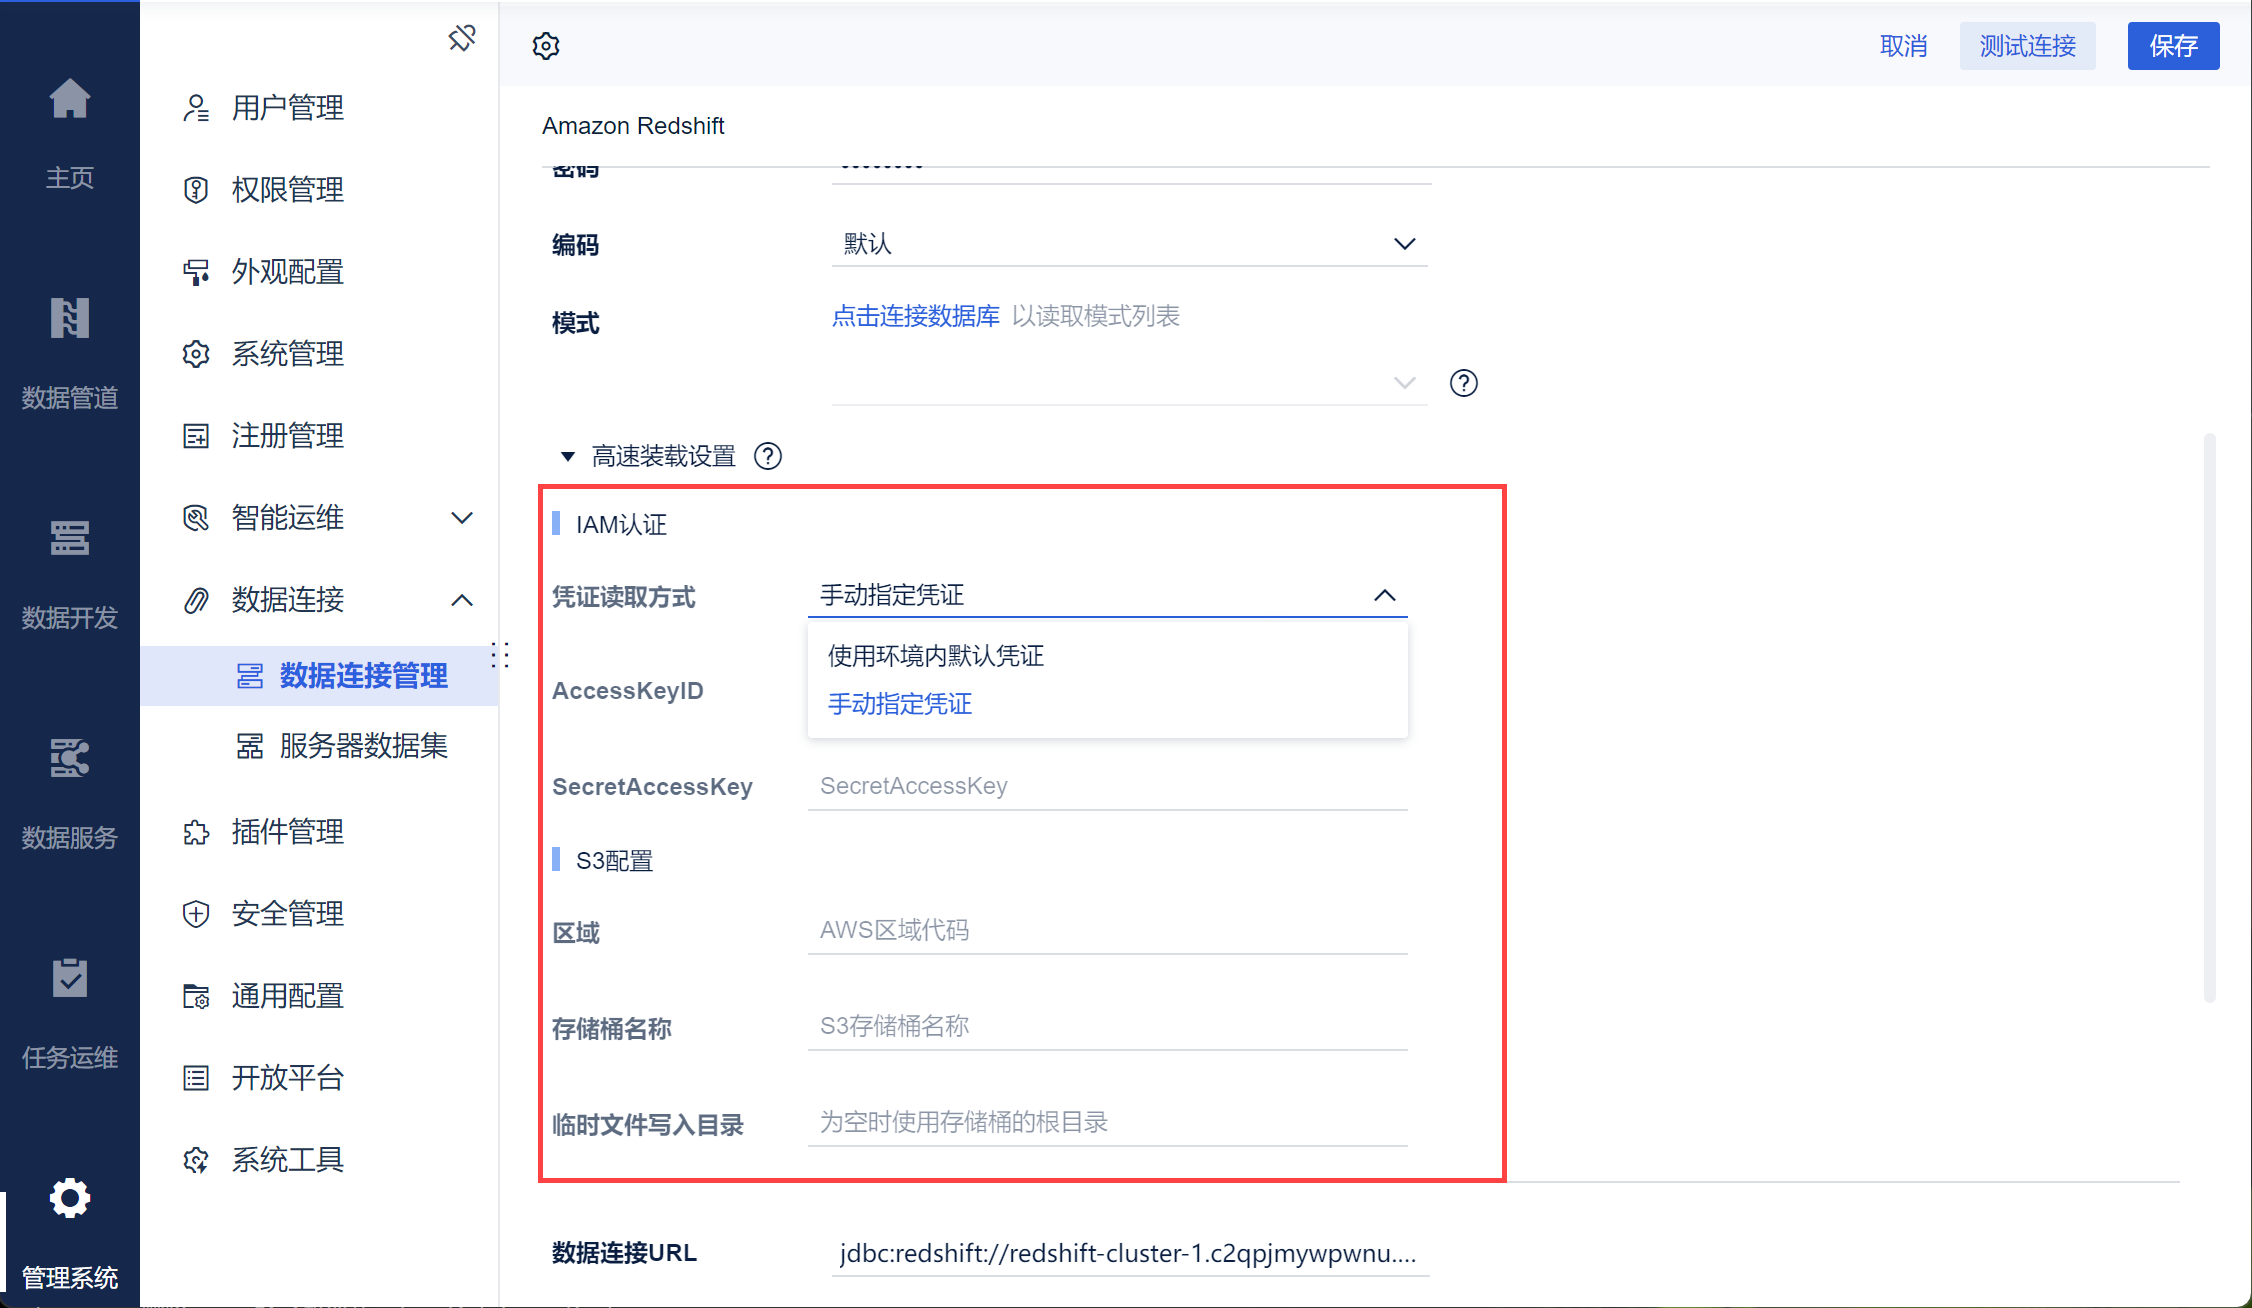The image size is (2252, 1308).
Task: Click the help icon next to the 模式 dropdown
Action: tap(1463, 383)
